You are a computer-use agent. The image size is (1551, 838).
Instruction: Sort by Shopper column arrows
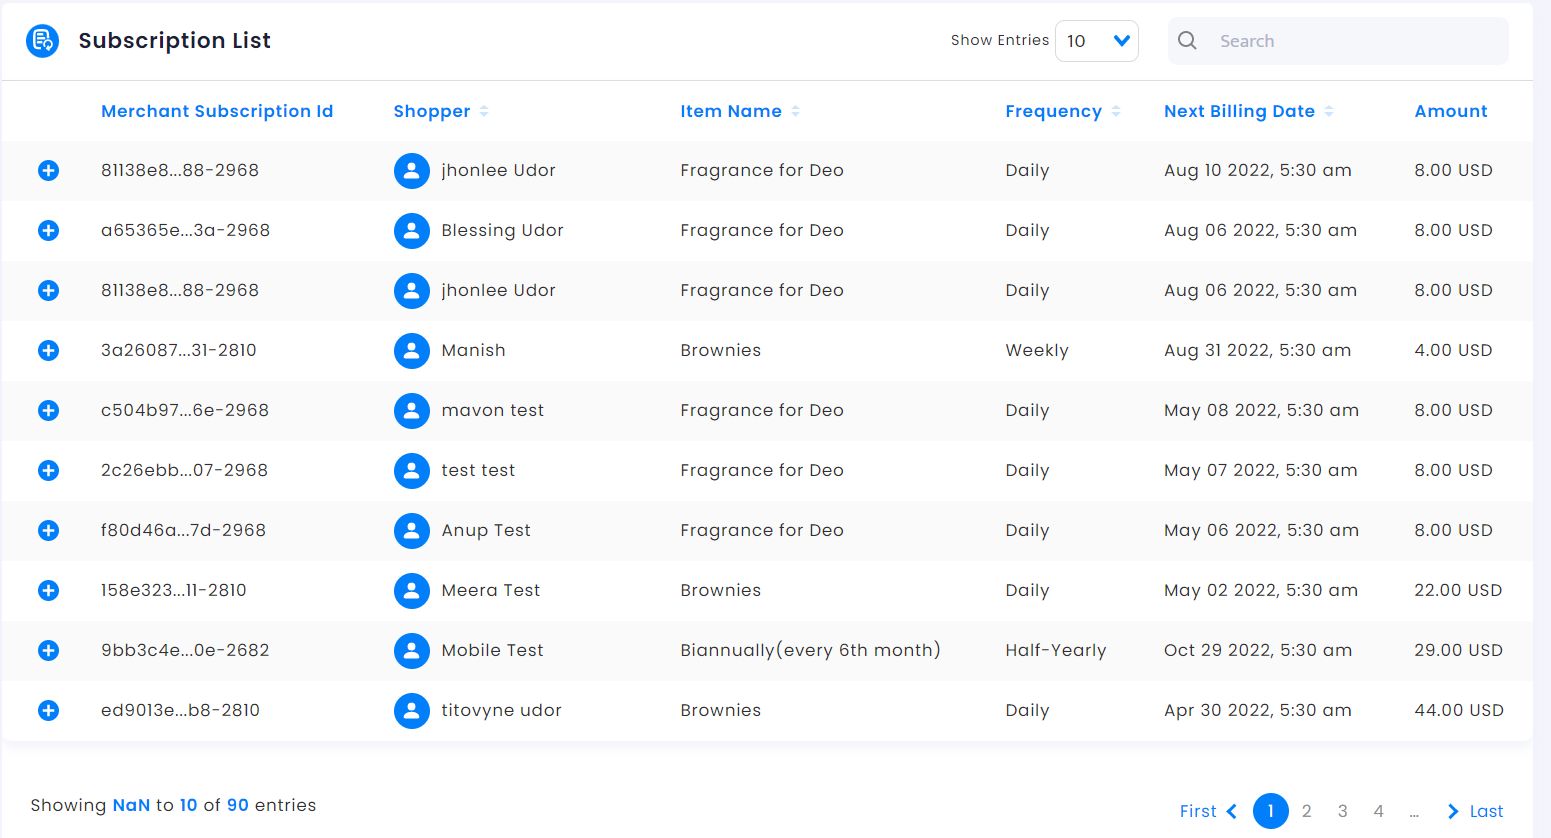(x=484, y=111)
